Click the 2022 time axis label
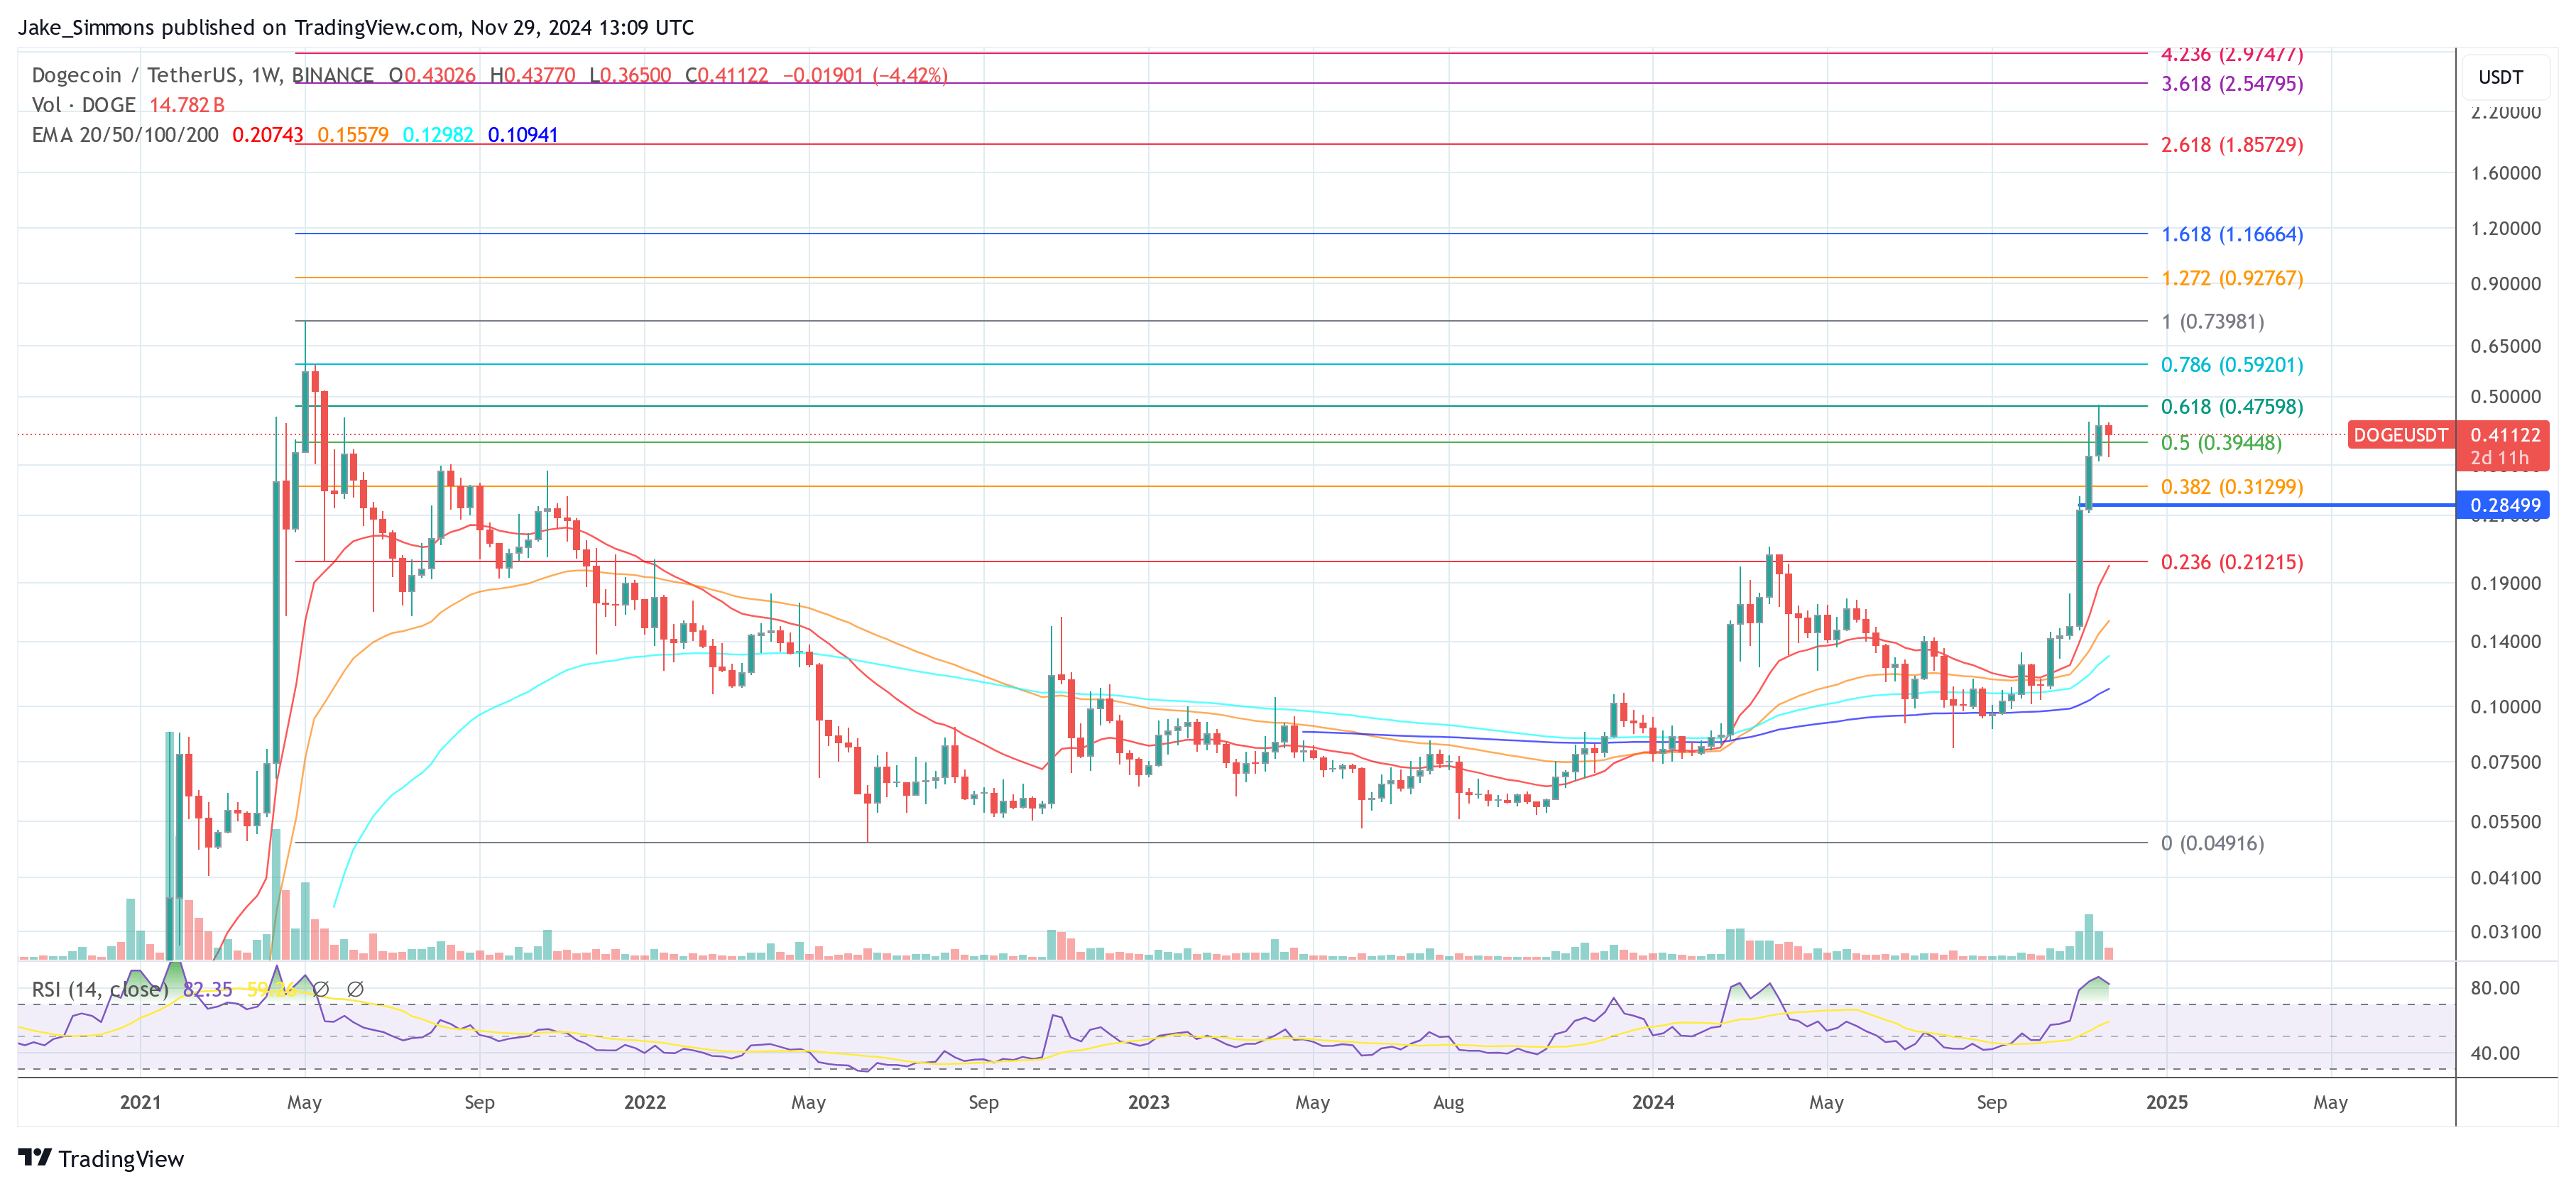This screenshot has height=1189, width=2576. pyautogui.click(x=644, y=1102)
